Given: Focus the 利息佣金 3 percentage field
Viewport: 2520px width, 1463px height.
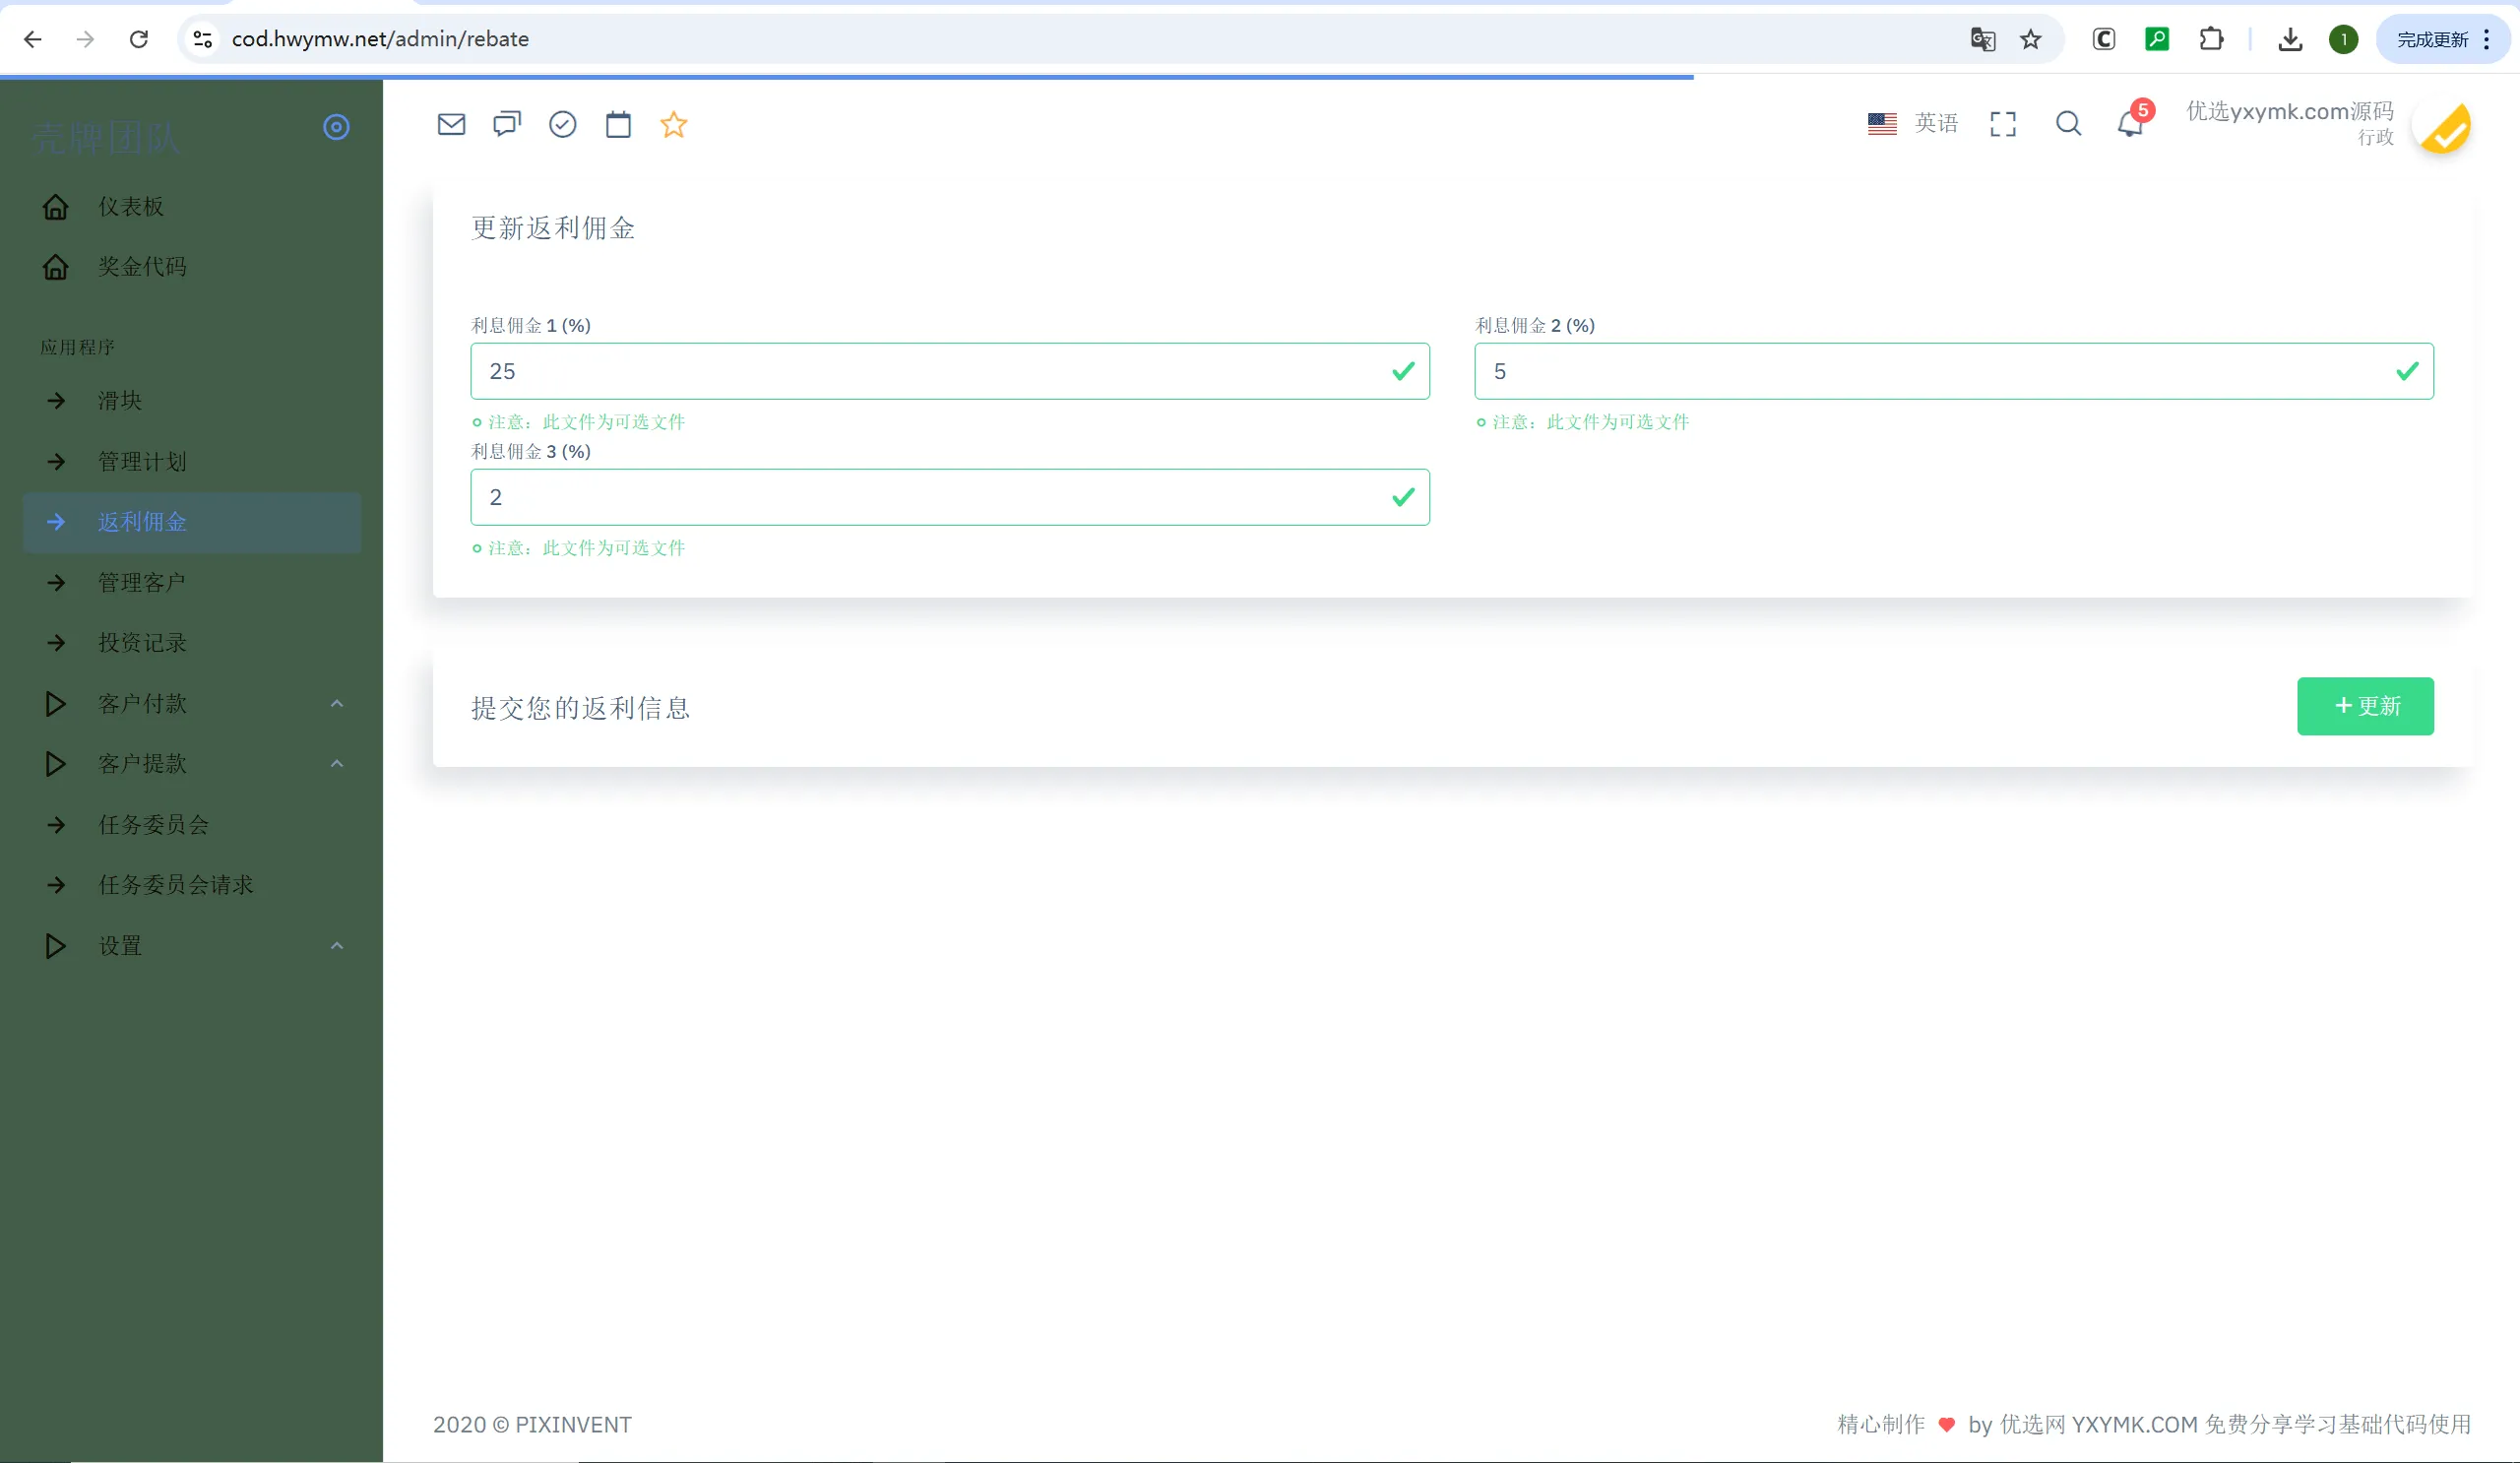Looking at the screenshot, I should coord(930,497).
